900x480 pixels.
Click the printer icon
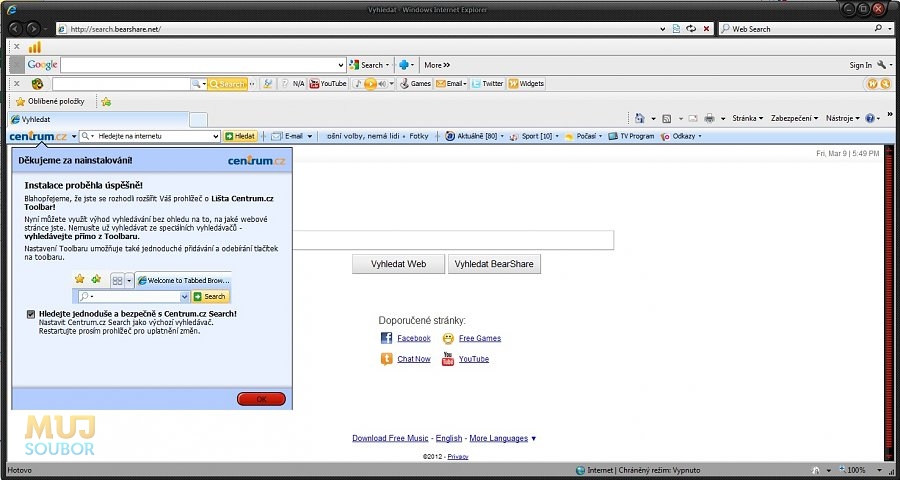point(709,119)
